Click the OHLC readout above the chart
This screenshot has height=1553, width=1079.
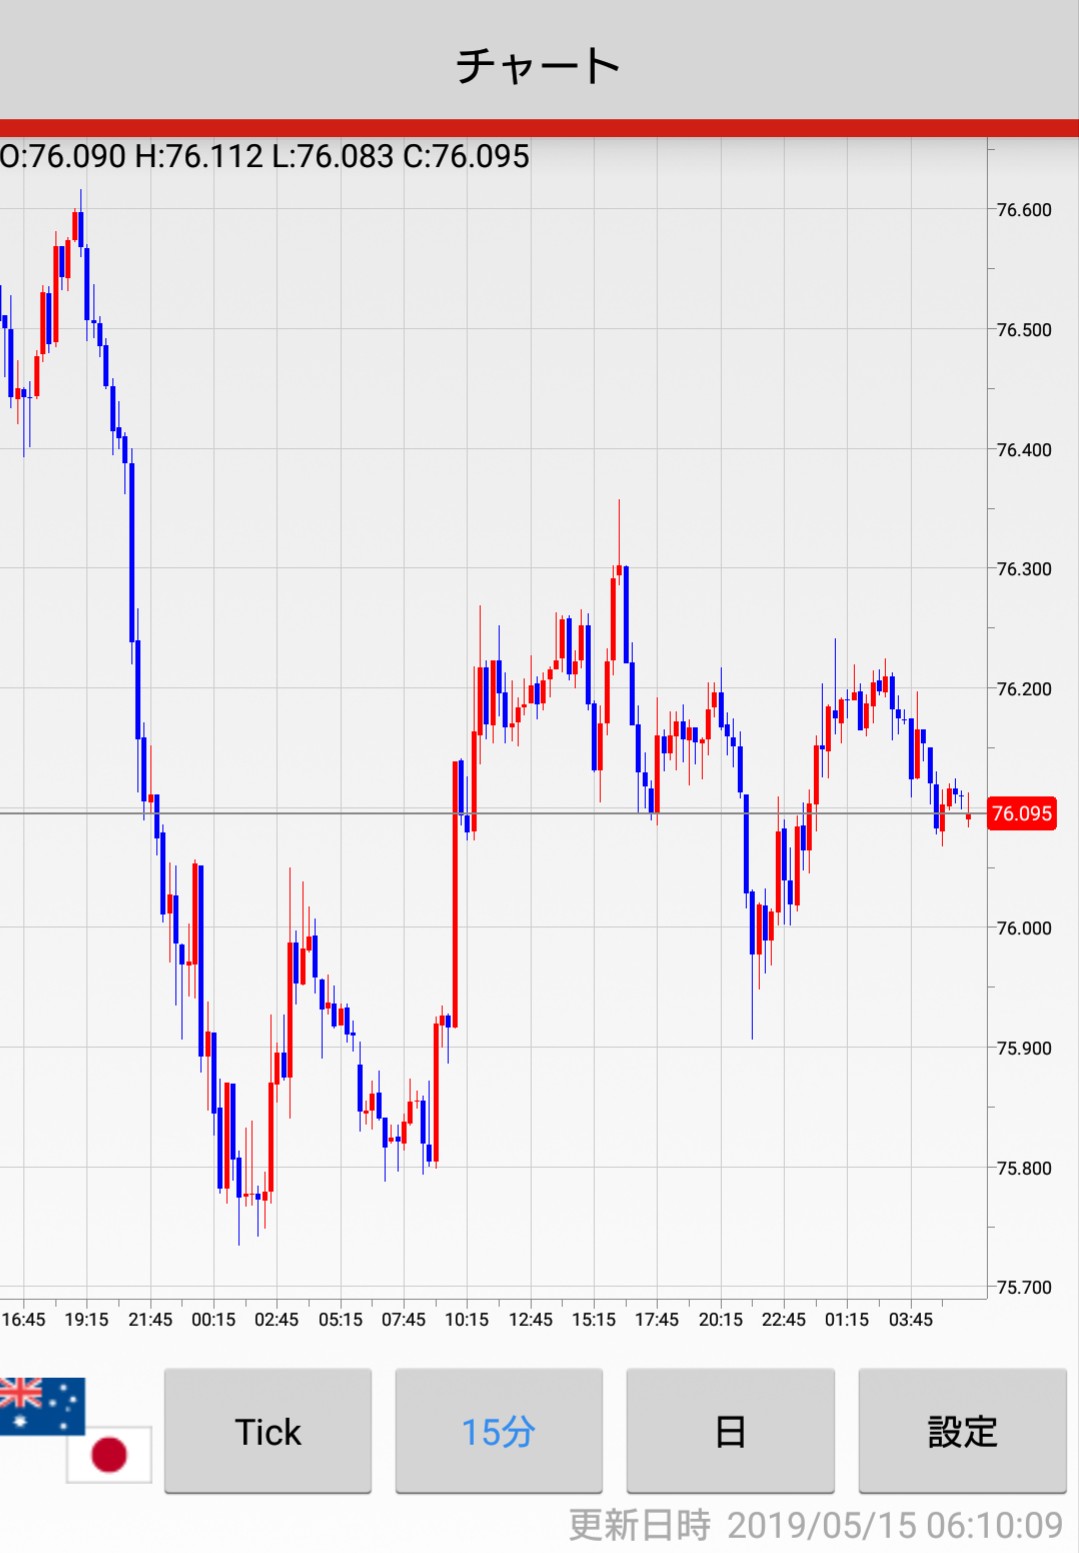point(265,157)
